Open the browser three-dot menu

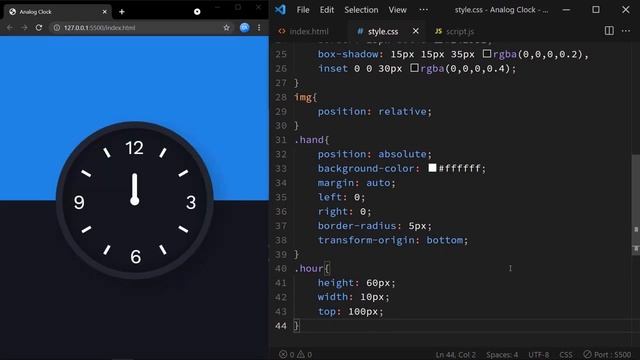[x=259, y=28]
